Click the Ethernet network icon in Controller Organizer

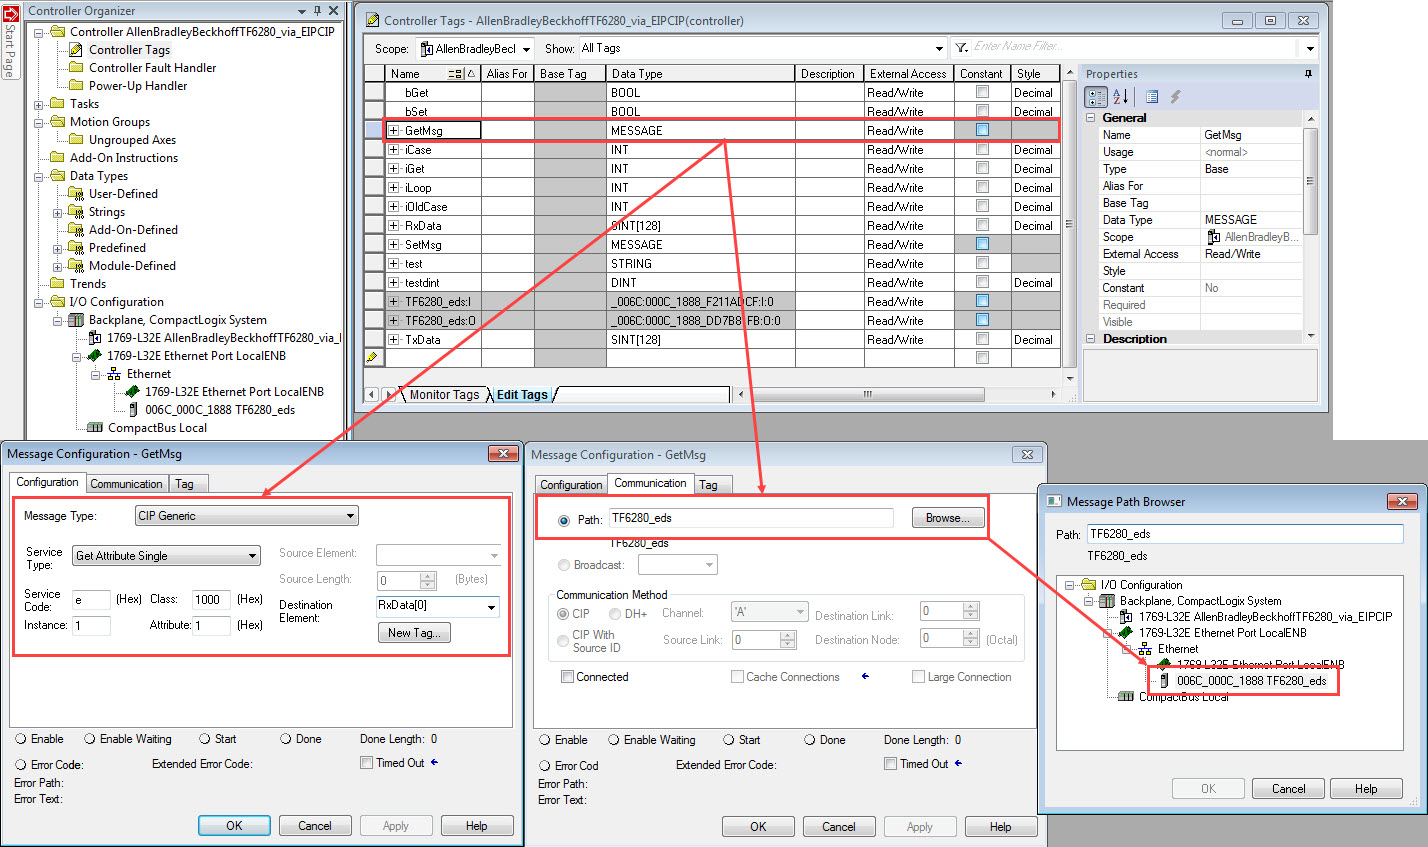pyautogui.click(x=114, y=374)
